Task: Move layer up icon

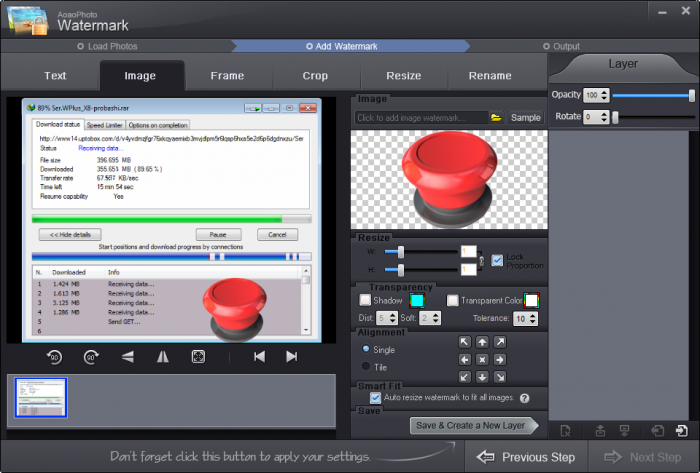Action: 600,431
